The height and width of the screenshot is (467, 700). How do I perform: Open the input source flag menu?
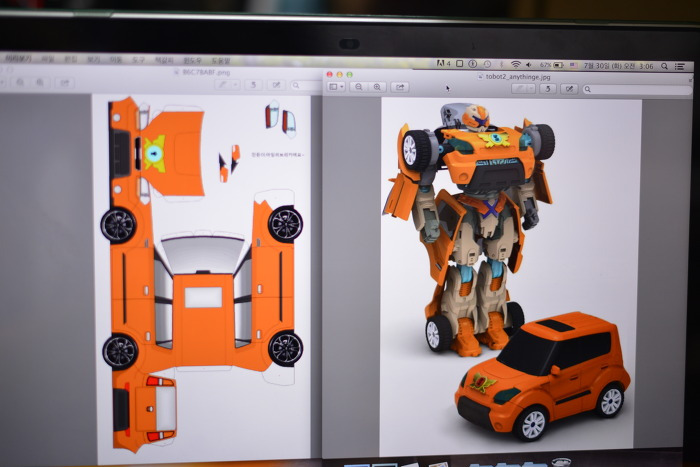click(573, 66)
